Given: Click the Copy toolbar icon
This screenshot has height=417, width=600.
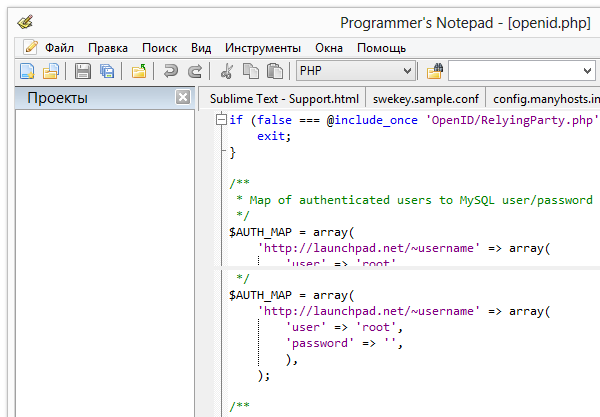Looking at the screenshot, I should tap(249, 71).
